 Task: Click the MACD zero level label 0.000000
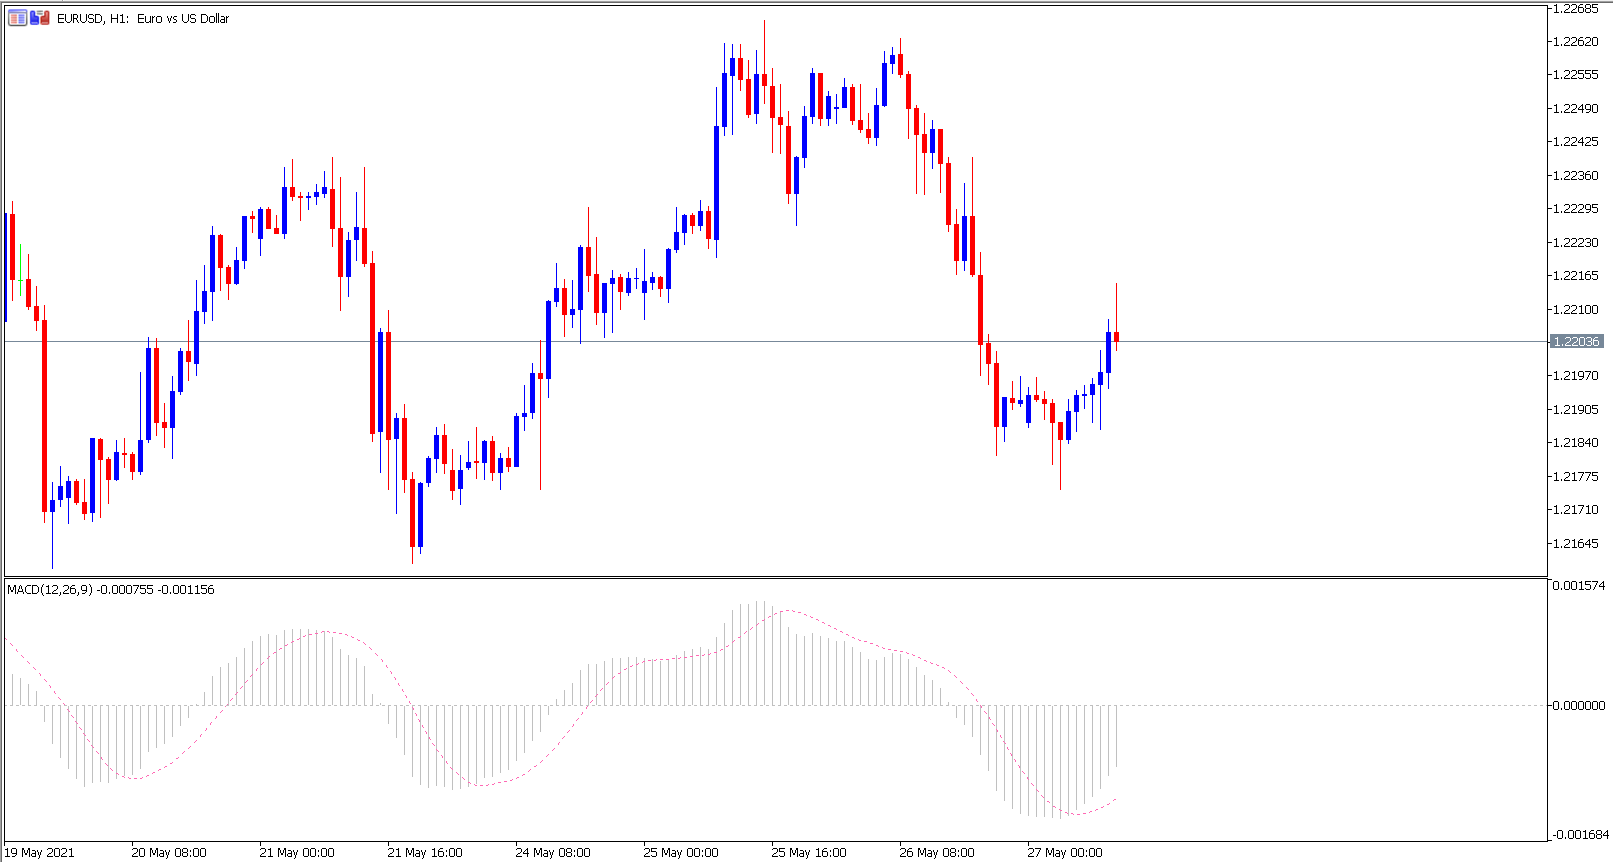tap(1579, 706)
